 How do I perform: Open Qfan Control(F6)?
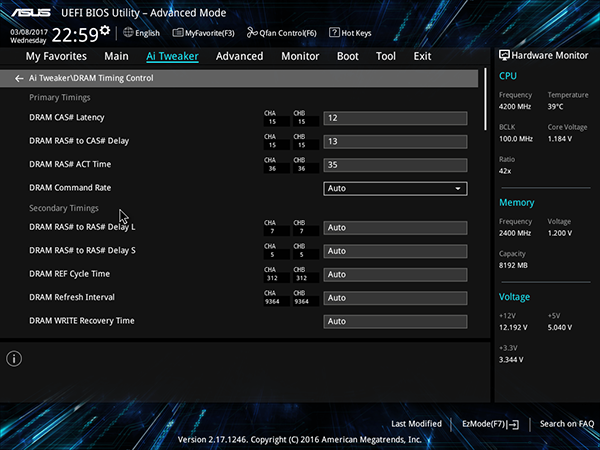[x=288, y=33]
